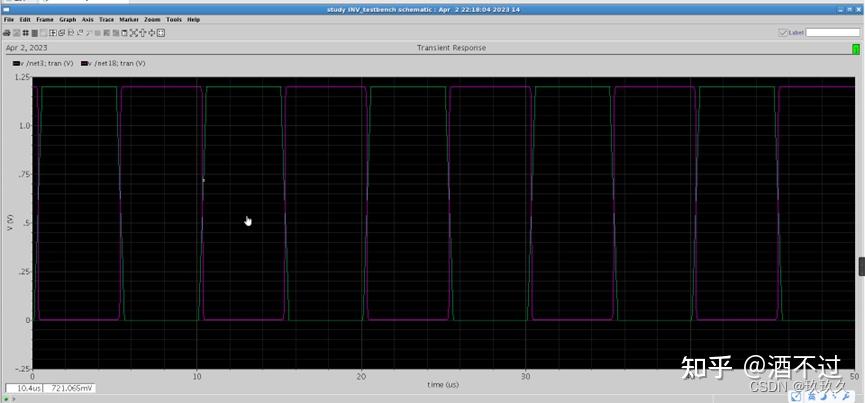Image resolution: width=865 pixels, height=403 pixels.
Task: Click the Label text input field
Action: point(832,33)
